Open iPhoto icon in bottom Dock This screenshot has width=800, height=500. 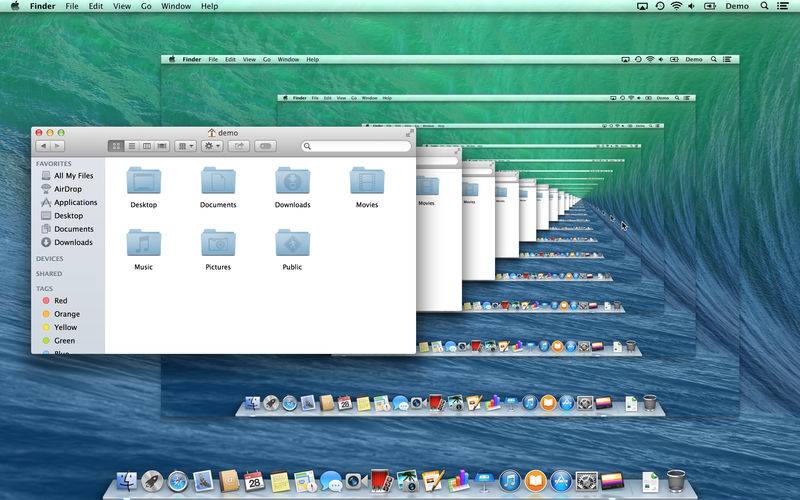tap(407, 481)
